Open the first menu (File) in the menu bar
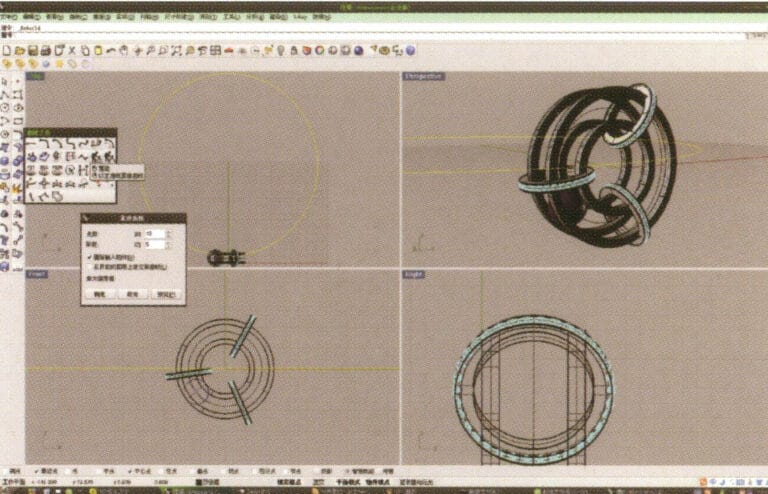 click(x=11, y=17)
